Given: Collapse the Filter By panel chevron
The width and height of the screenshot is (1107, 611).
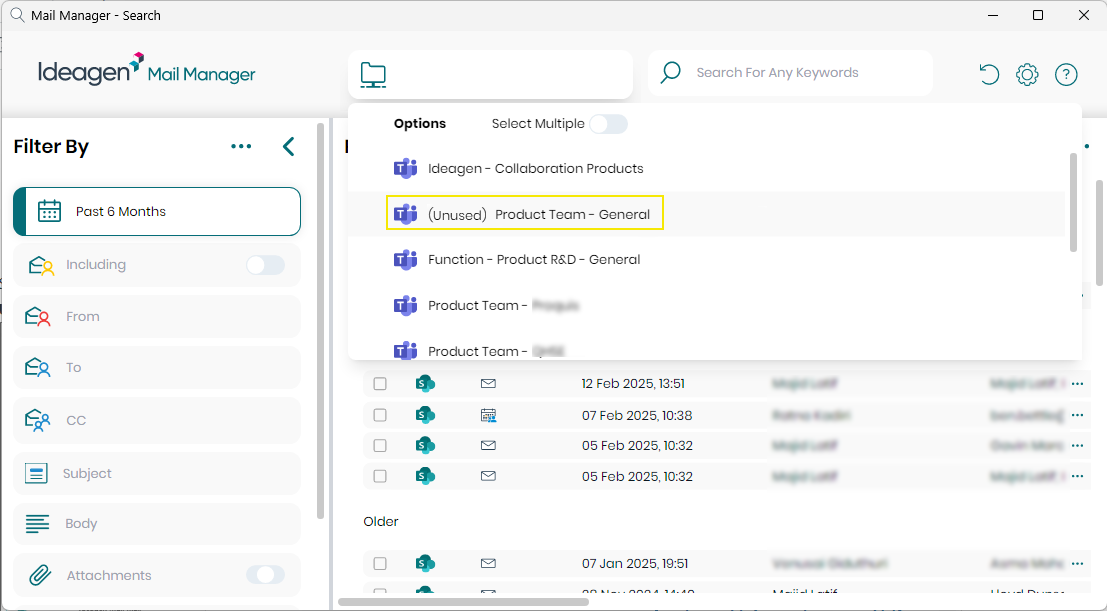Looking at the screenshot, I should [288, 147].
